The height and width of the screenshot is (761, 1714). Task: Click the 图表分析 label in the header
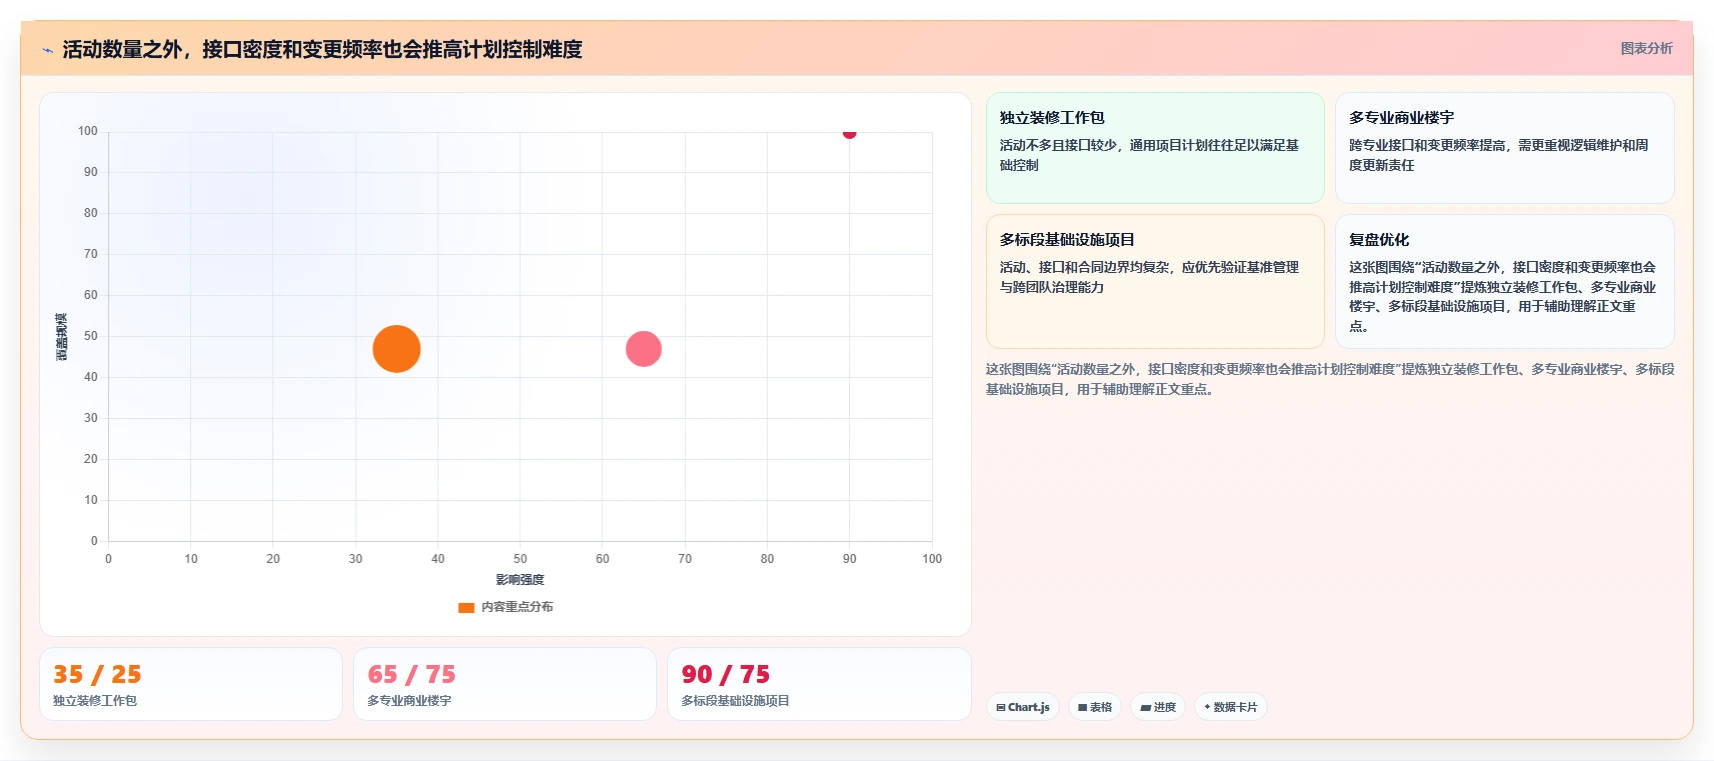point(1646,48)
